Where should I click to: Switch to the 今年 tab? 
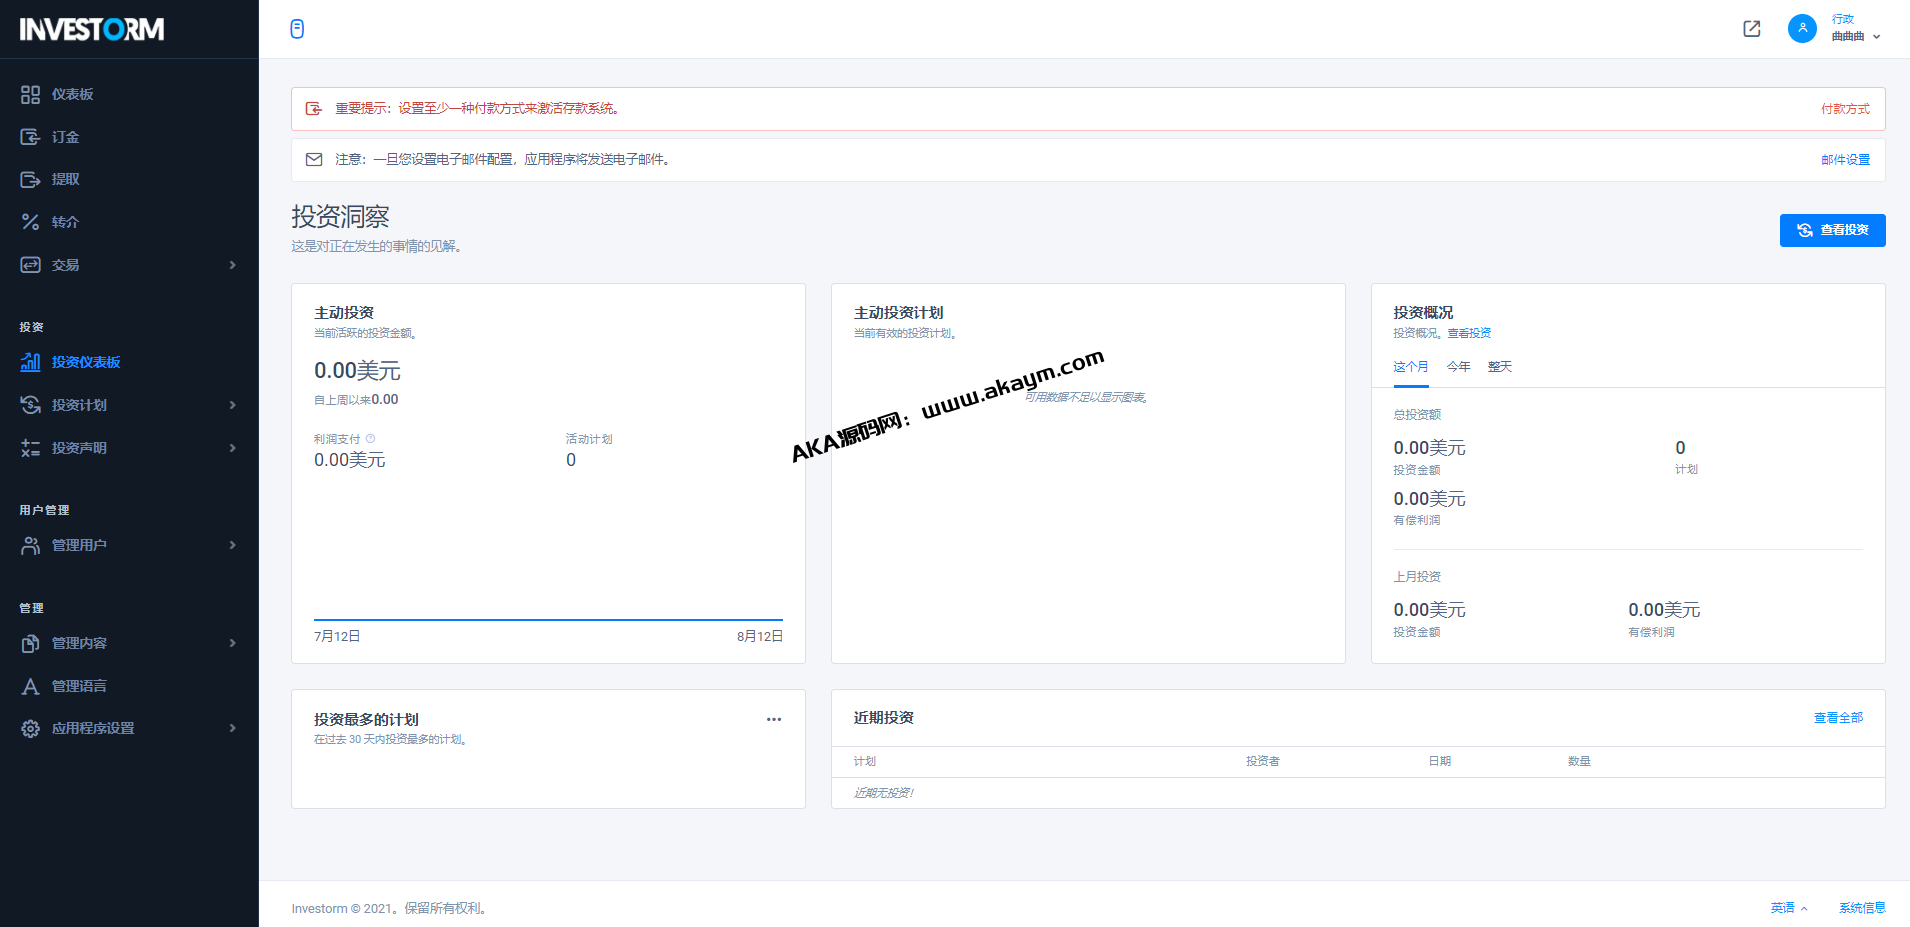point(1458,367)
